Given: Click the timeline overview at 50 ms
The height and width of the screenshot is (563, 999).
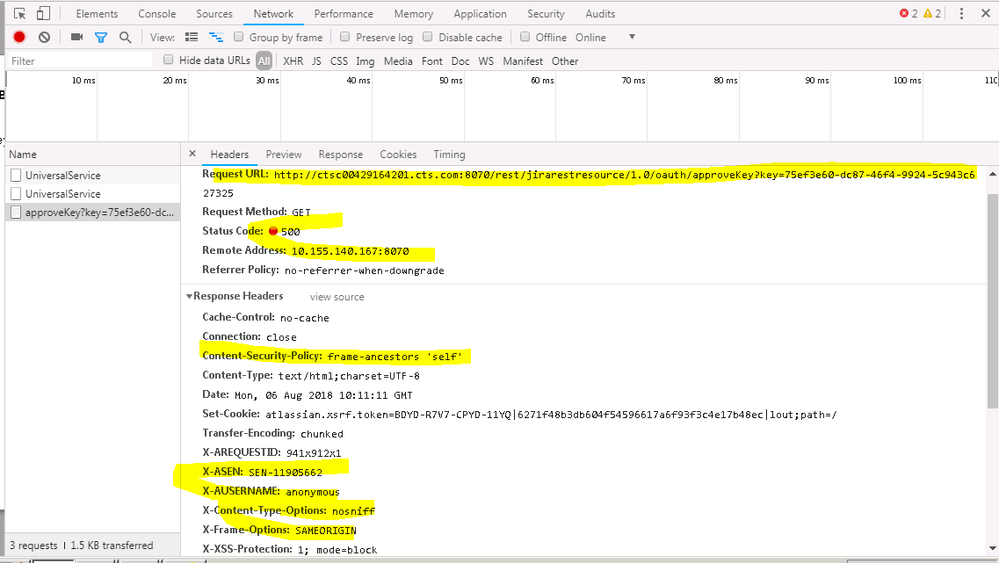Looking at the screenshot, I should 451,80.
